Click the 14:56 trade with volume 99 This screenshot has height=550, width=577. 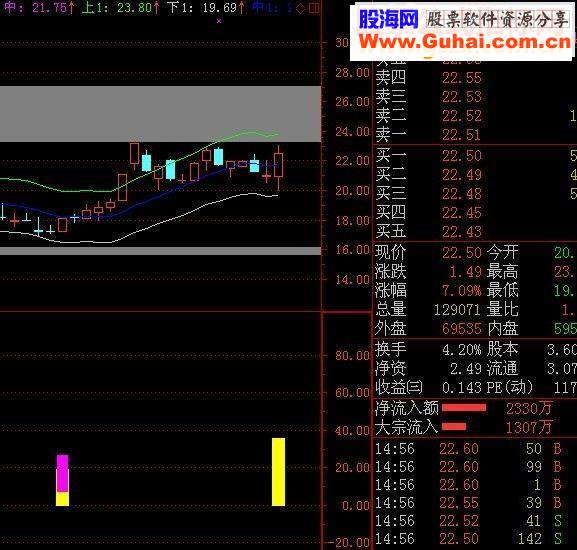(468, 467)
